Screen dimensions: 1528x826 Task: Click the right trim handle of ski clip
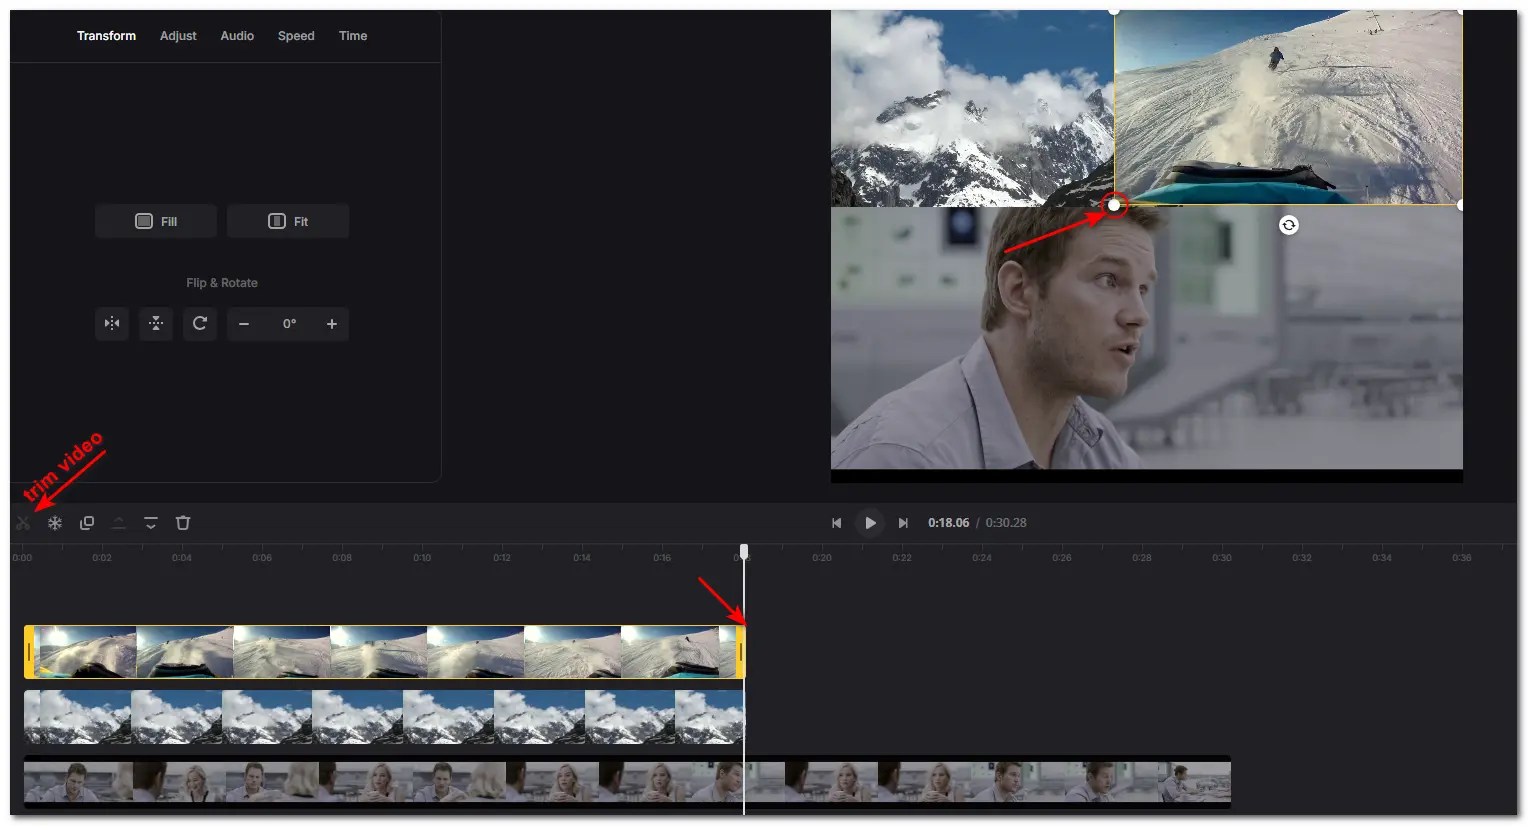[740, 652]
